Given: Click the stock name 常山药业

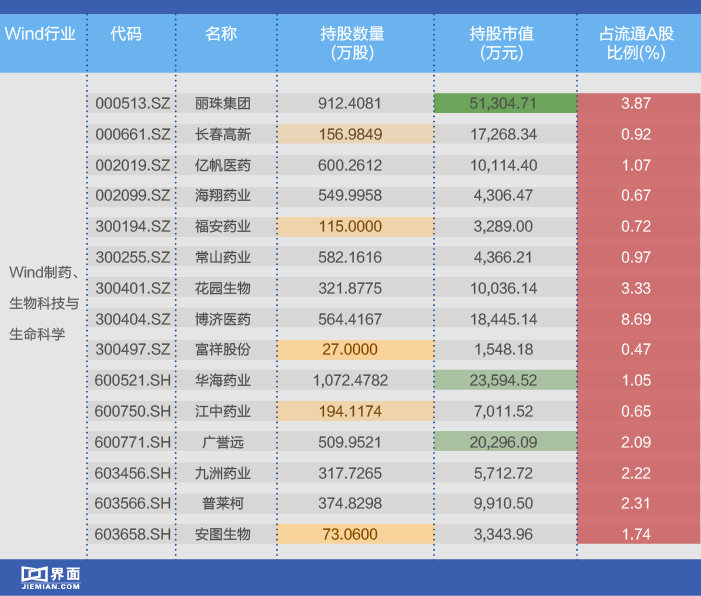Looking at the screenshot, I should [x=223, y=257].
